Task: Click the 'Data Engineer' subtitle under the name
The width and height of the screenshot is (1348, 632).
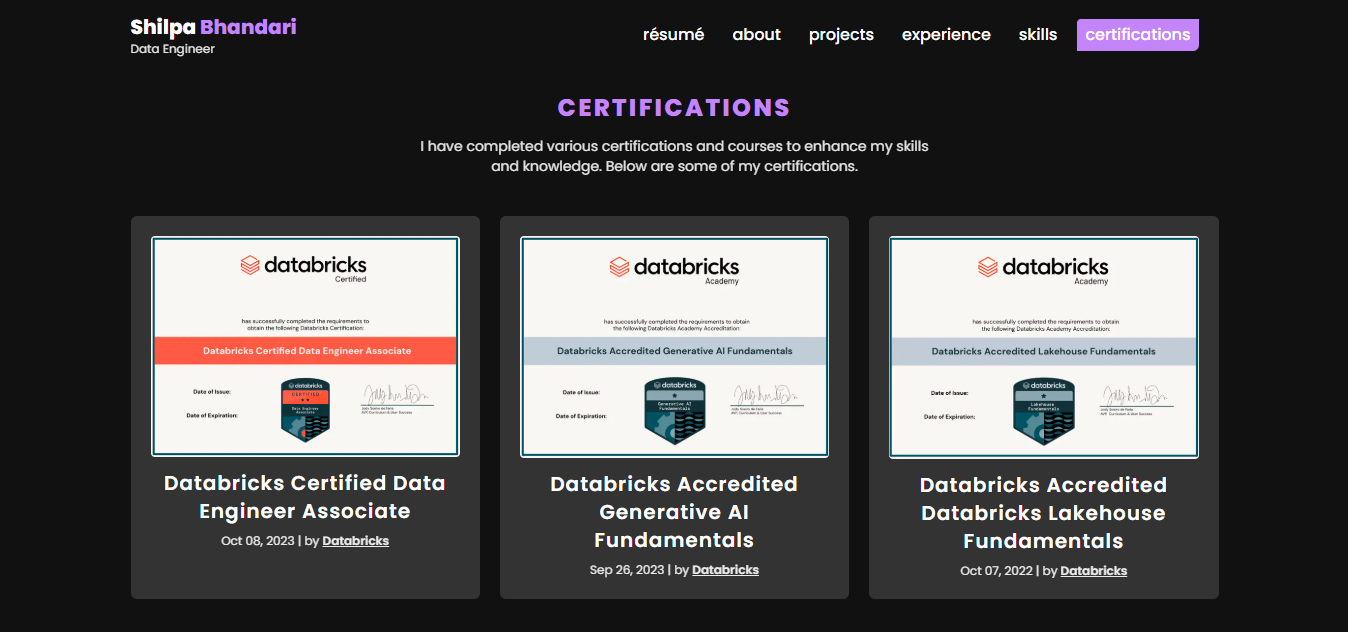Action: (x=172, y=49)
